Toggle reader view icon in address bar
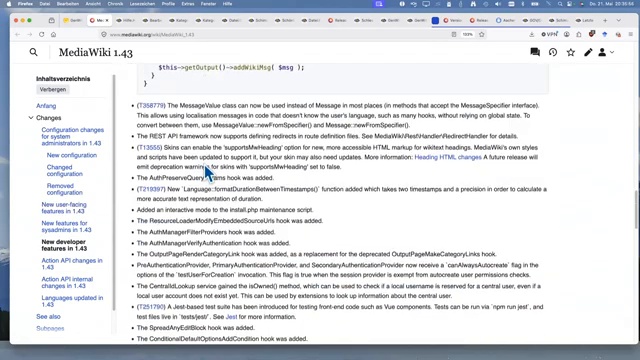 coord(454,35)
